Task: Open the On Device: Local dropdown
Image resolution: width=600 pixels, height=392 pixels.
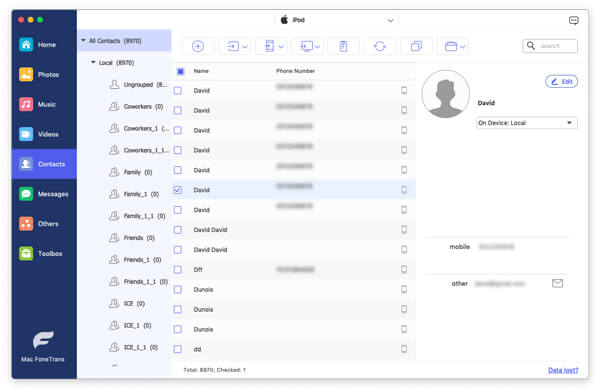Action: (x=527, y=123)
